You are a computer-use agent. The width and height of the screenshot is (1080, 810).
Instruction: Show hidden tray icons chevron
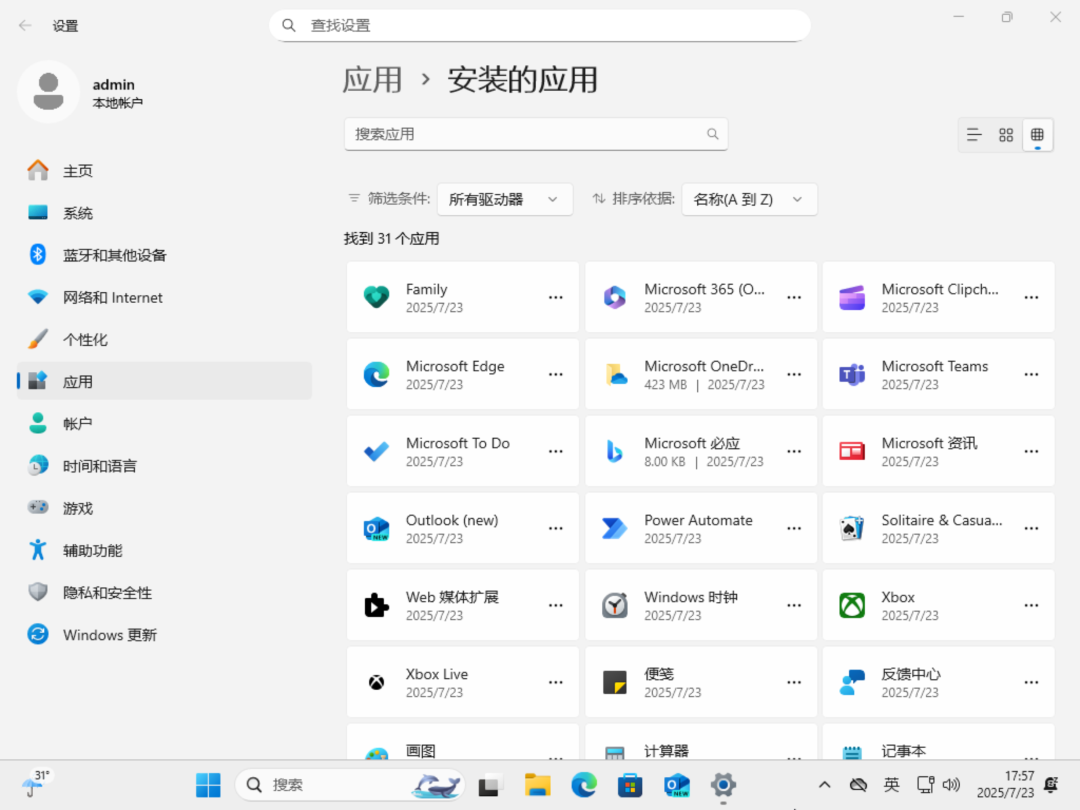point(824,785)
